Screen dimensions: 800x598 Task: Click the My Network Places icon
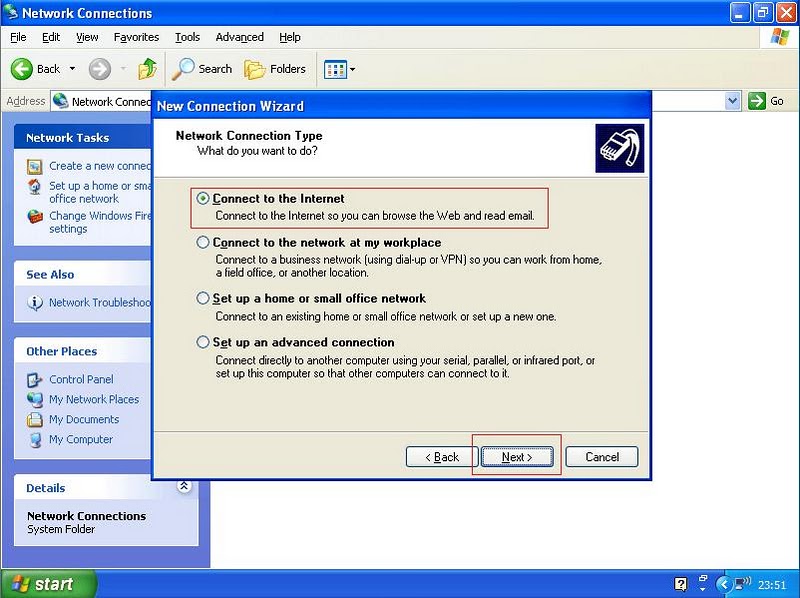[35, 400]
